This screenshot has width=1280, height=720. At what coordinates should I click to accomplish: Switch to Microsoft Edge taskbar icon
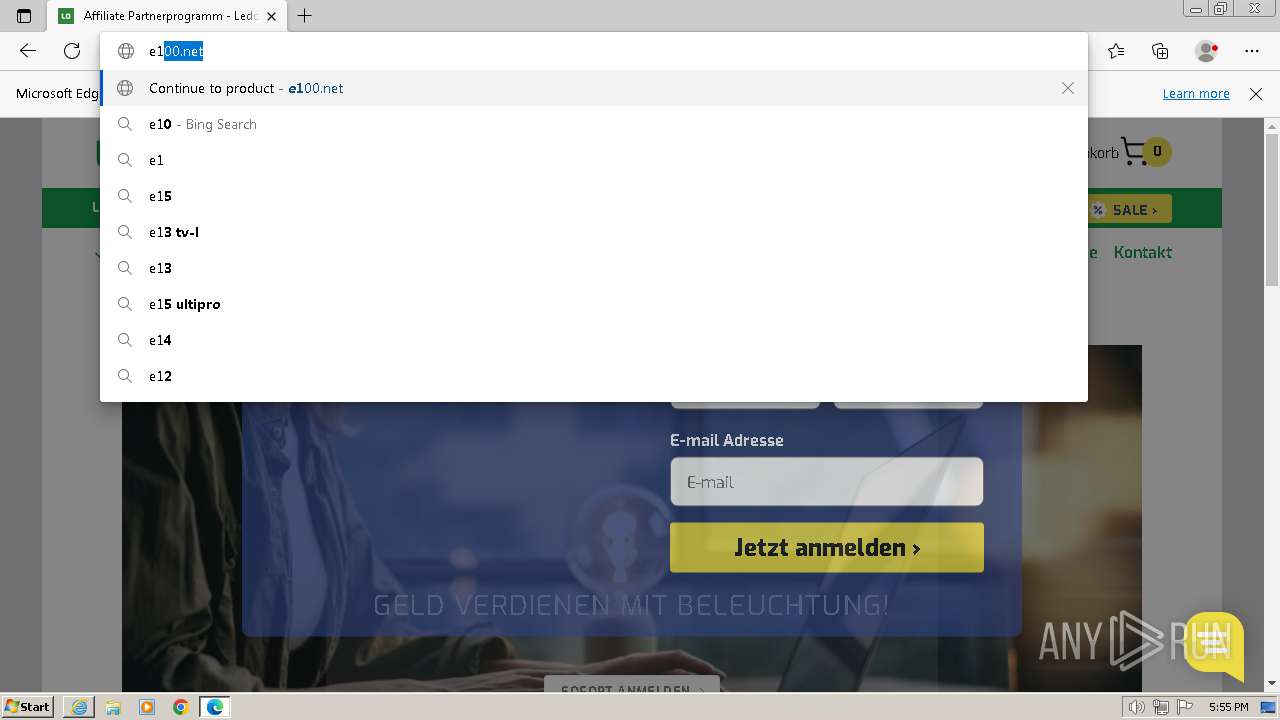(215, 707)
